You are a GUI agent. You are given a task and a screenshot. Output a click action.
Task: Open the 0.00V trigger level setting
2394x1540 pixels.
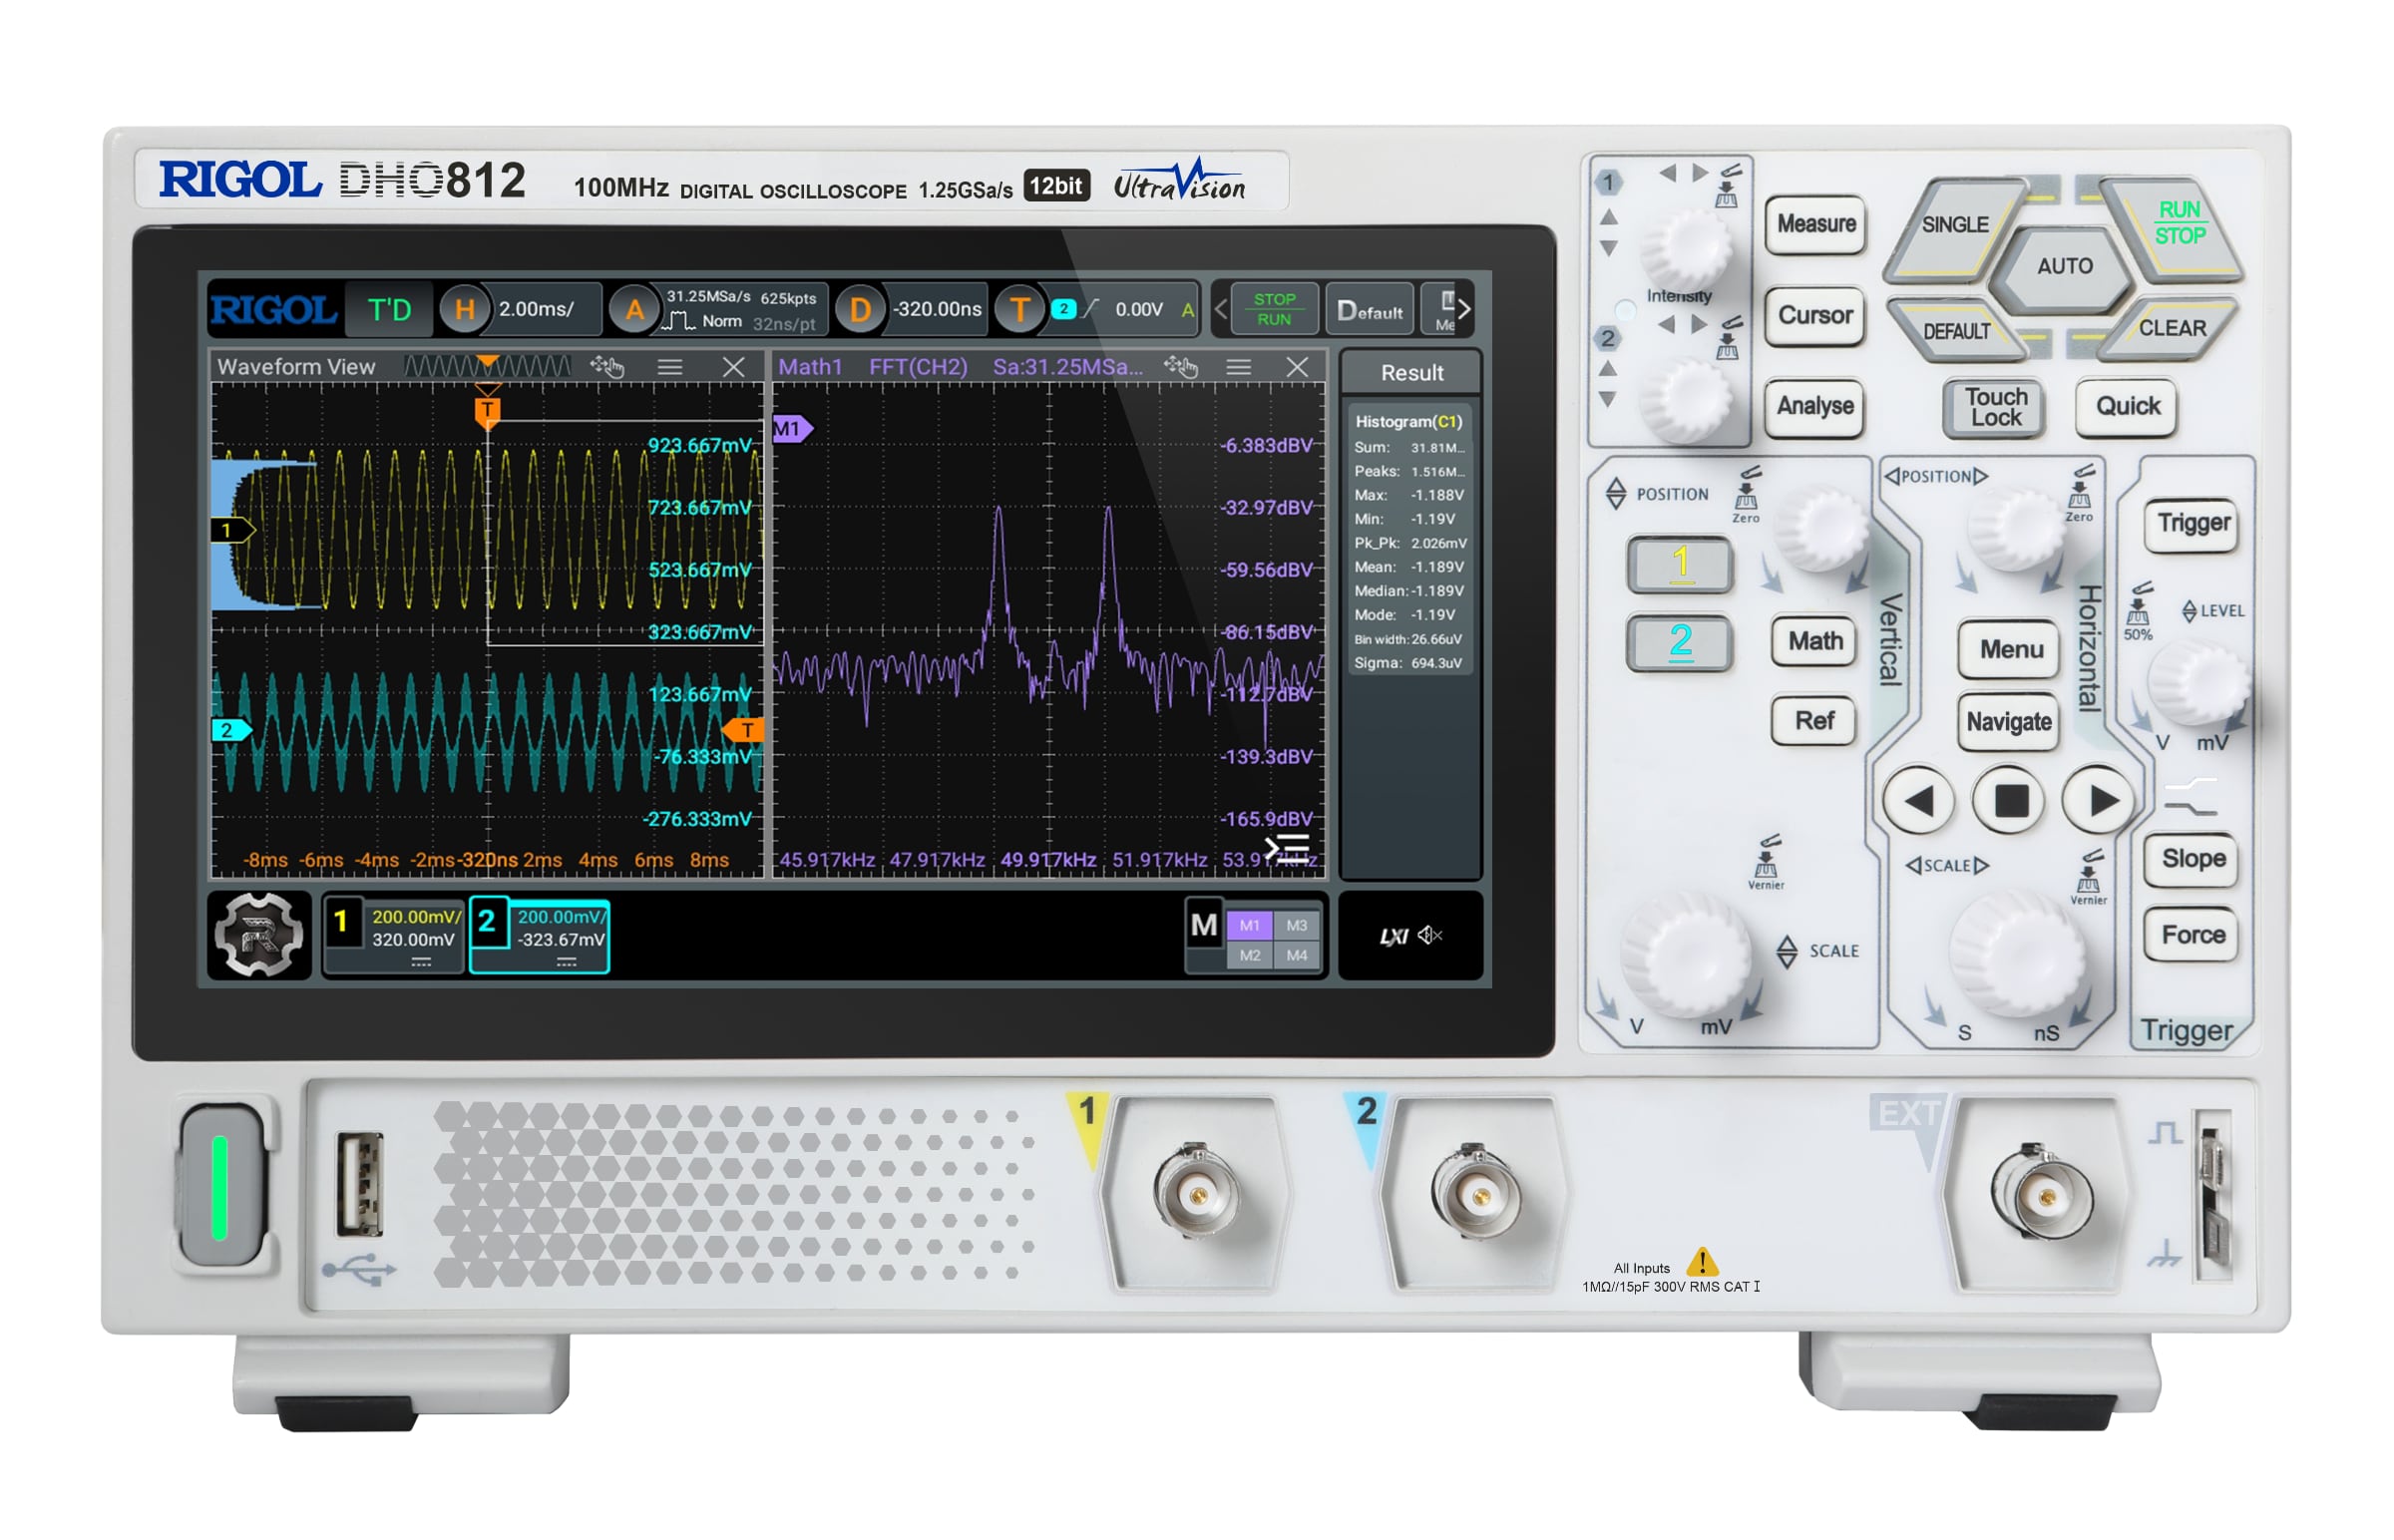point(1139,310)
